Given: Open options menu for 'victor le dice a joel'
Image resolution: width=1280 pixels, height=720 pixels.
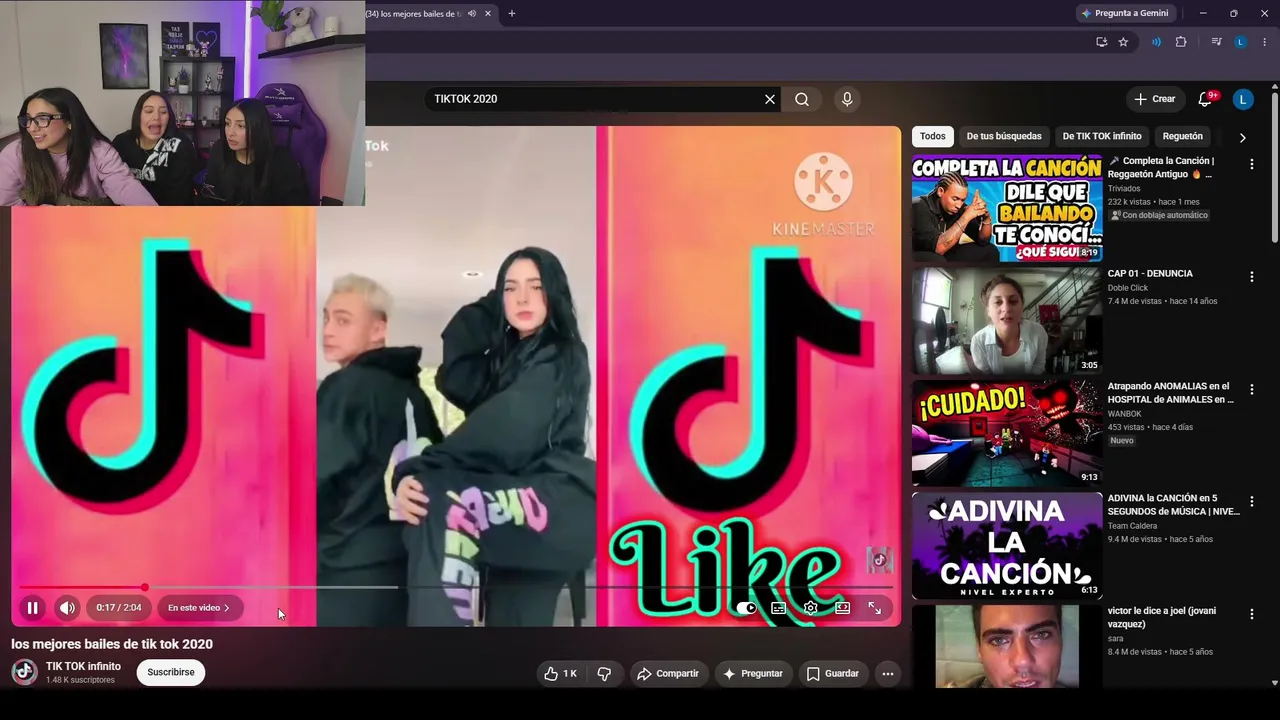Looking at the screenshot, I should [x=1252, y=614].
